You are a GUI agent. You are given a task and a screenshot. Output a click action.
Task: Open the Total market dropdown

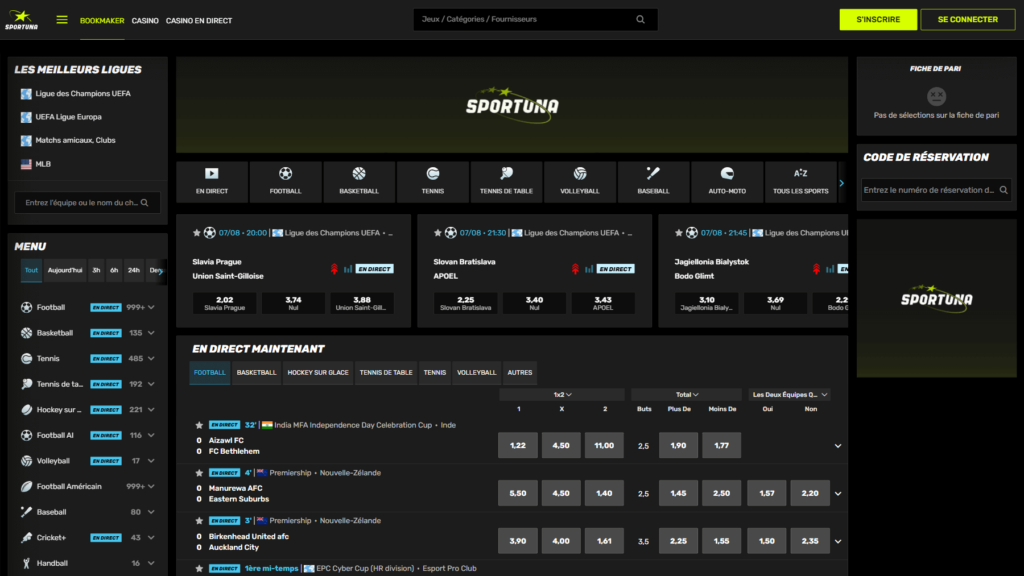click(x=686, y=394)
